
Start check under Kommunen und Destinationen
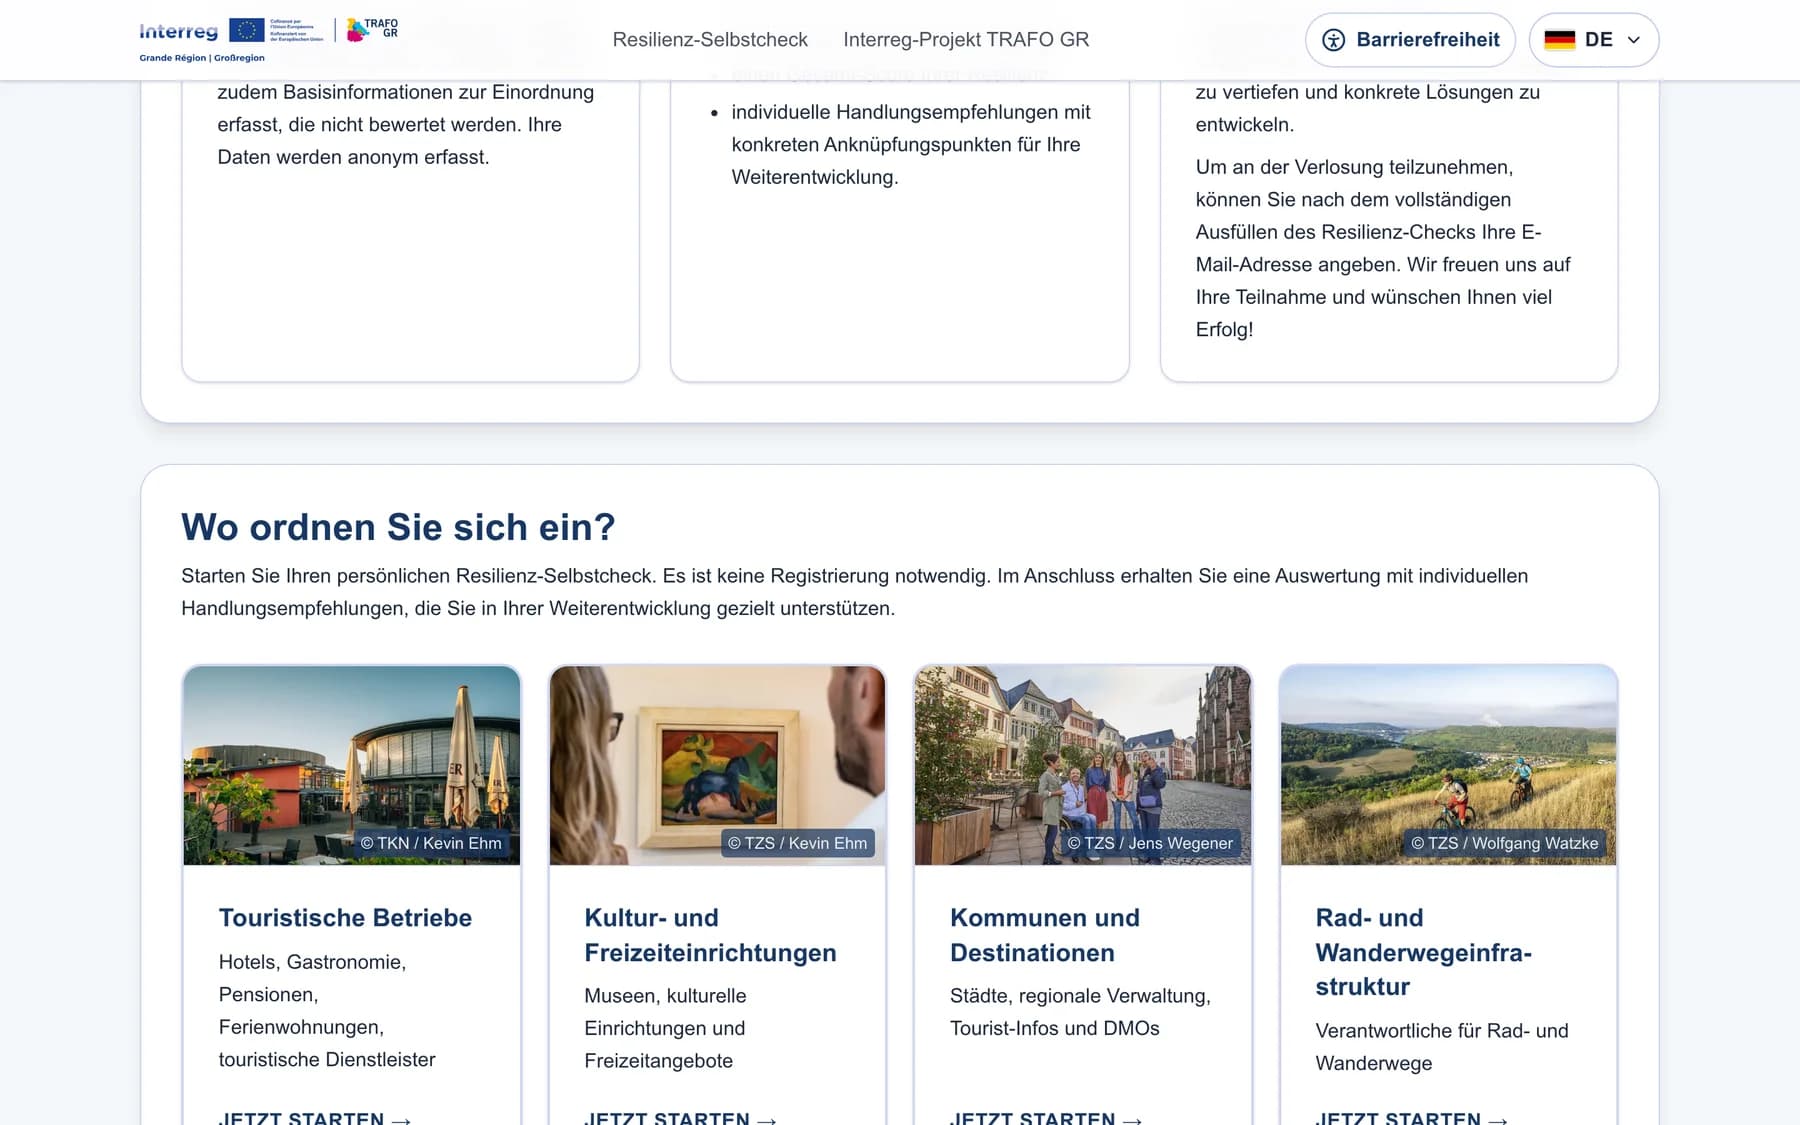[x=1046, y=1117]
